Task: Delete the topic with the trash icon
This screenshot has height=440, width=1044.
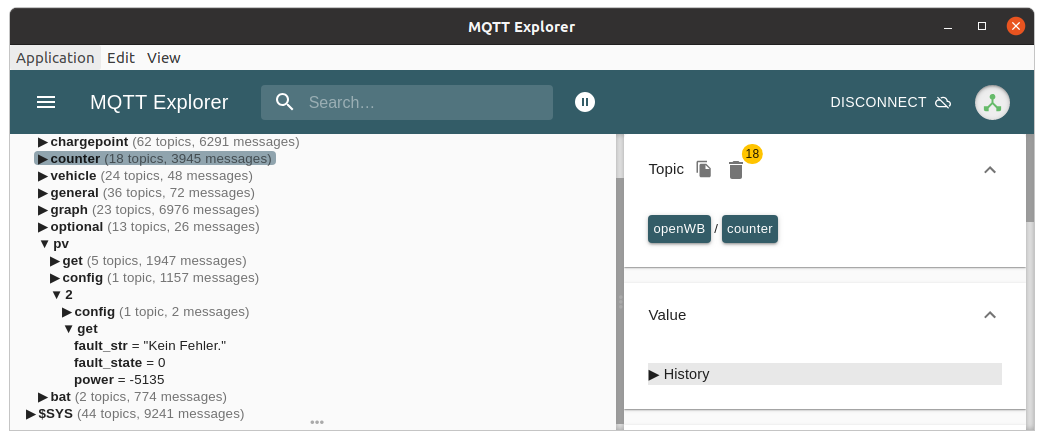Action: (736, 170)
